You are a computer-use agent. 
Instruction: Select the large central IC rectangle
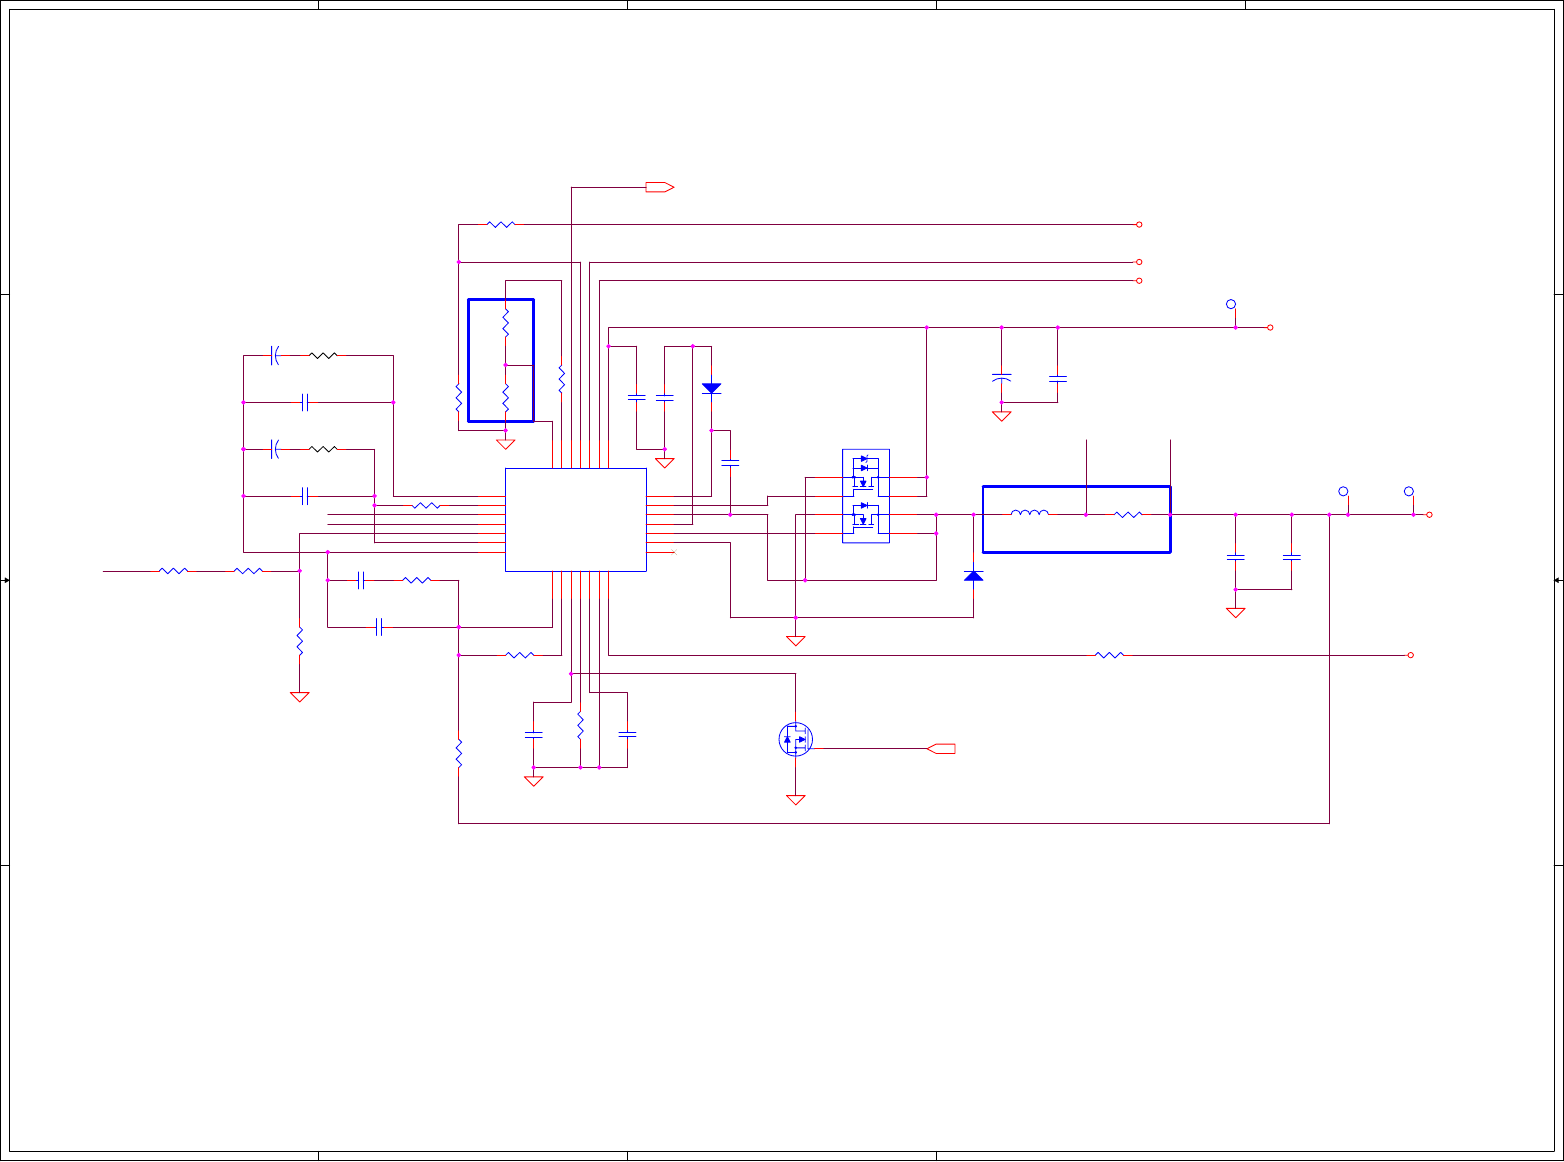click(576, 520)
